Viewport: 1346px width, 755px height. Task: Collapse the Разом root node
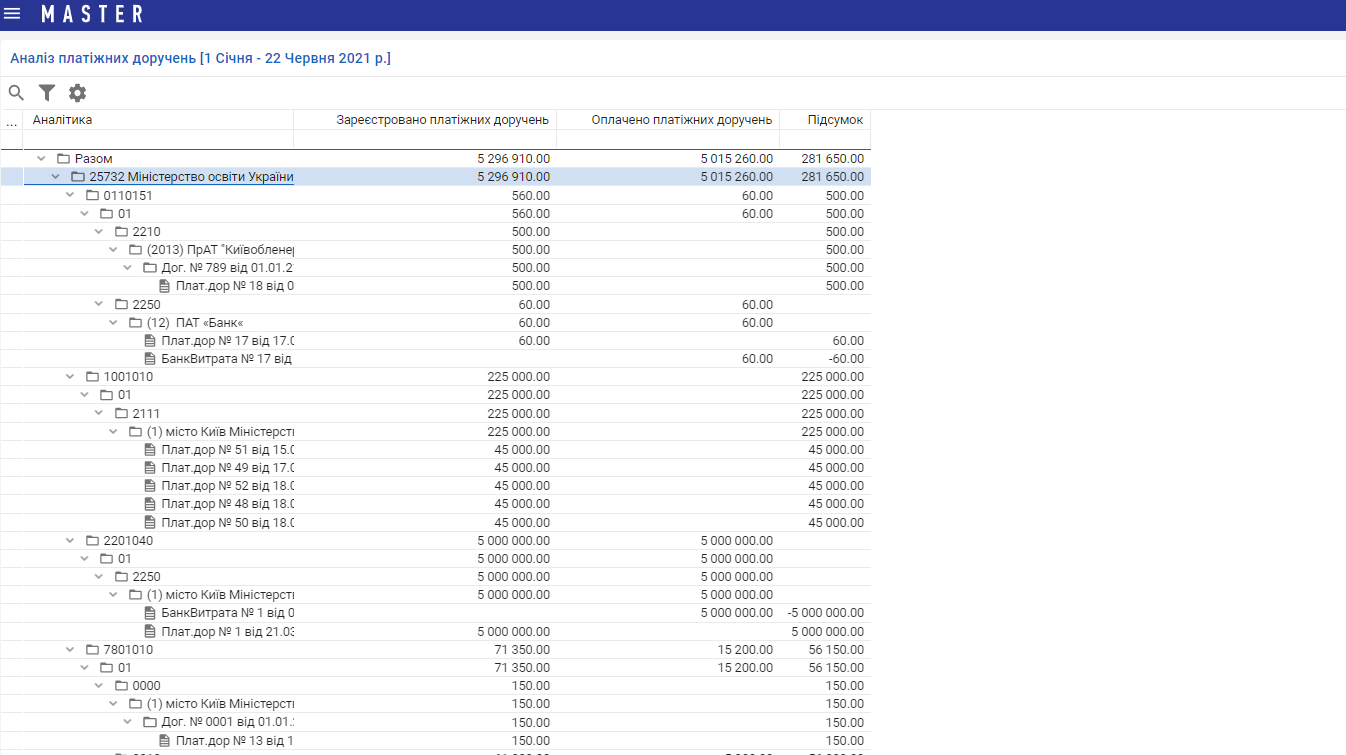(41, 159)
